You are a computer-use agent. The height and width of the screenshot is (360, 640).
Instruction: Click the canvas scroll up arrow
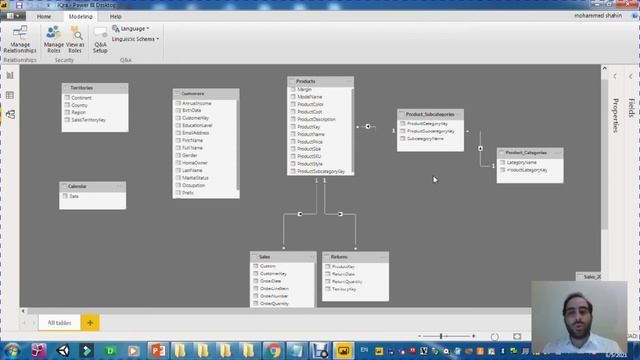click(x=604, y=68)
